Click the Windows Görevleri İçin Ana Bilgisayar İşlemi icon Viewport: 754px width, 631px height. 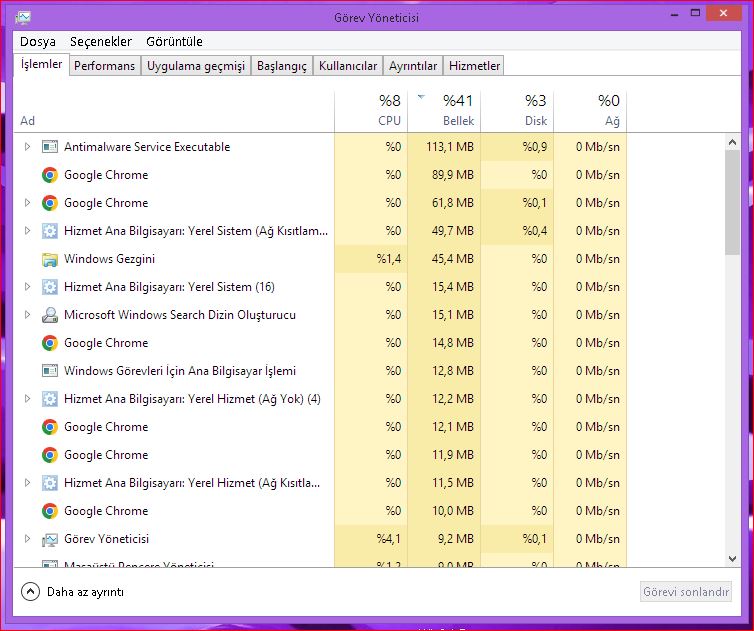pos(50,371)
